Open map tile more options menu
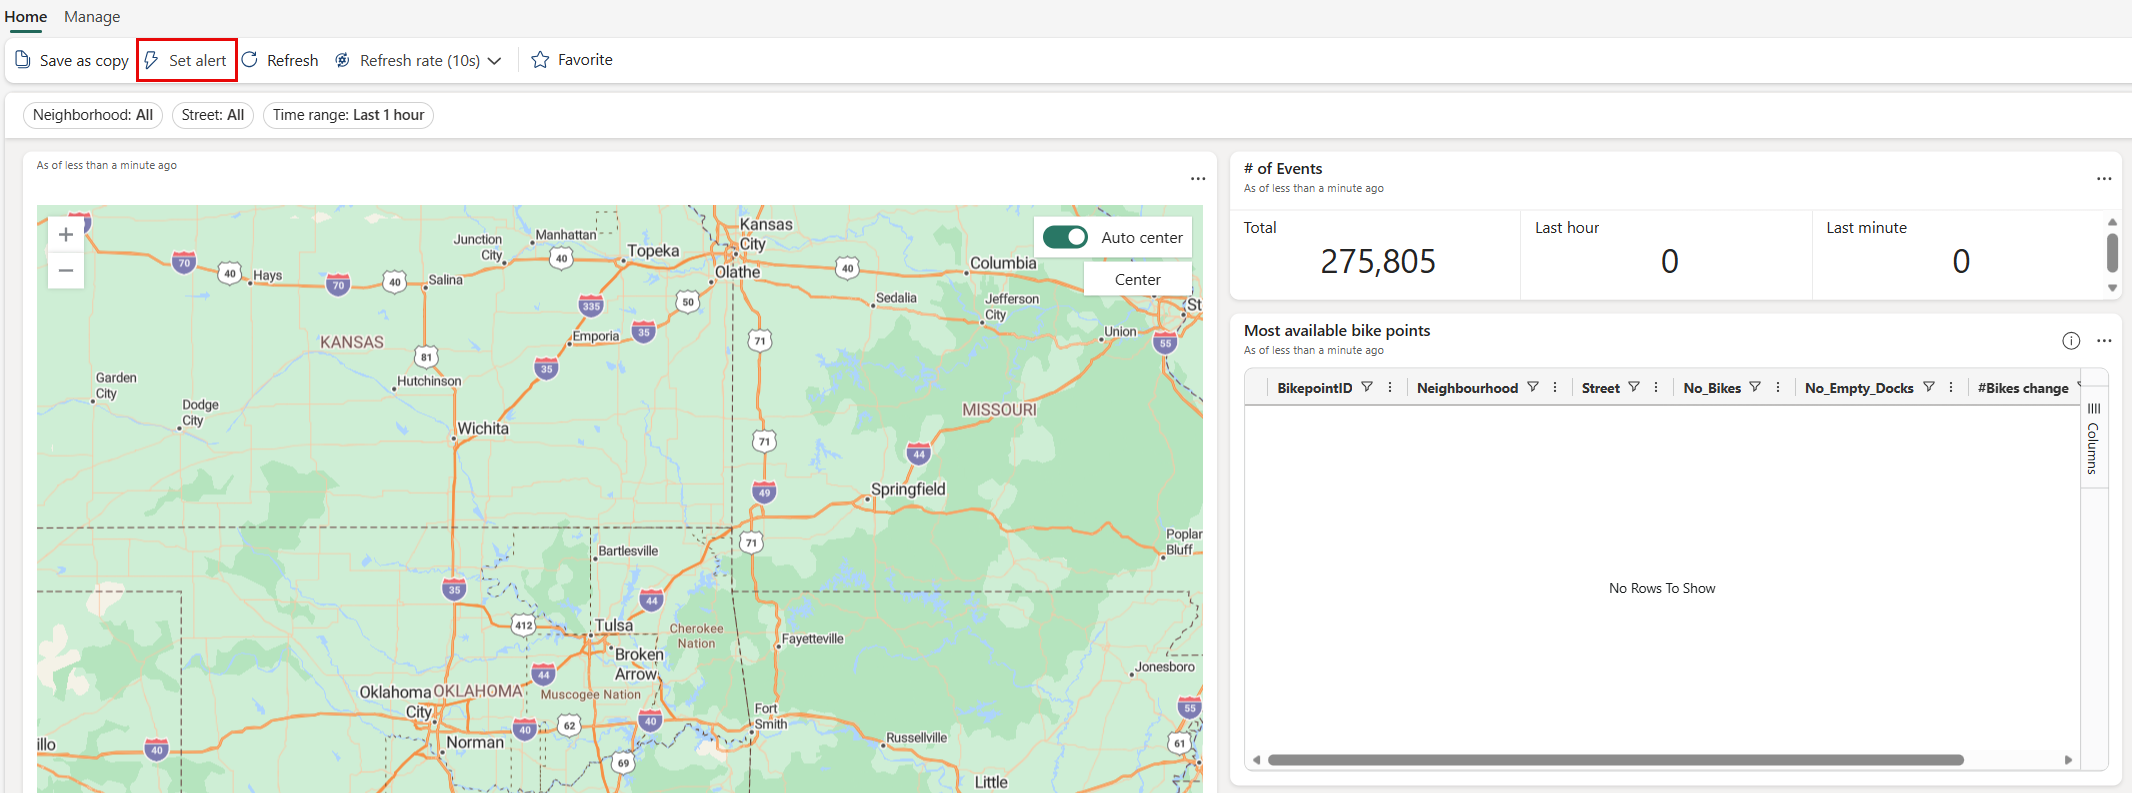 (x=1198, y=179)
